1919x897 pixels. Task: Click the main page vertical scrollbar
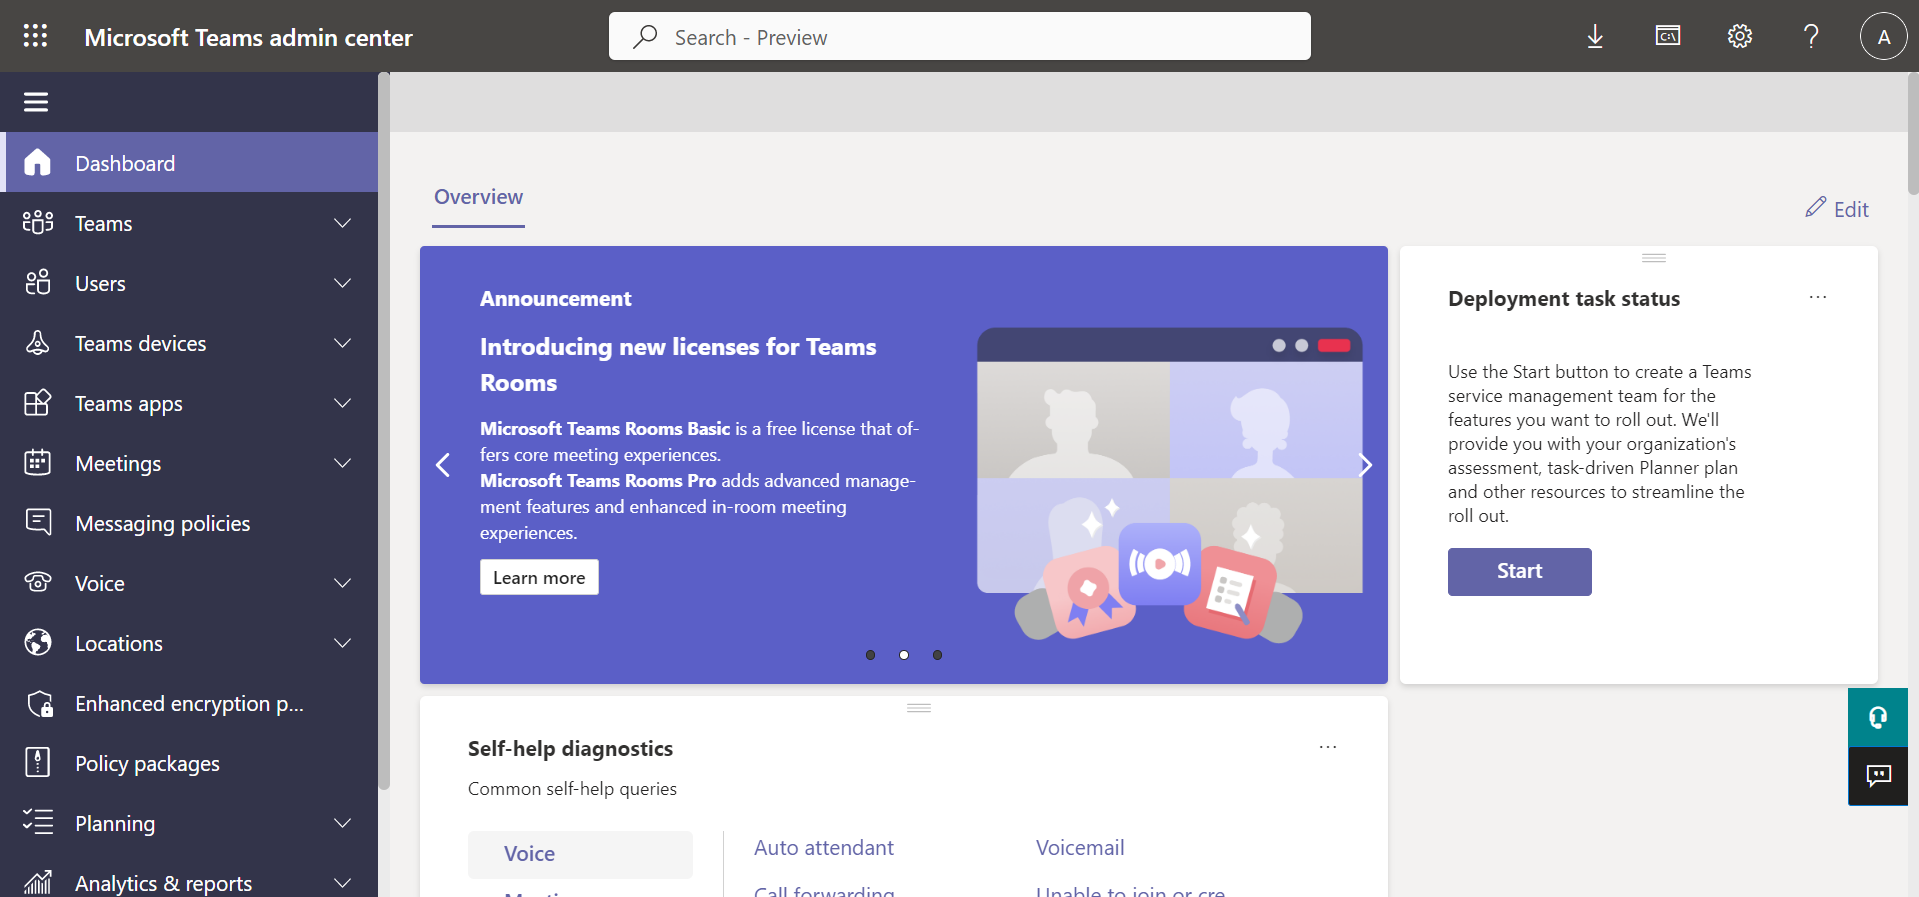pyautogui.click(x=1913, y=134)
